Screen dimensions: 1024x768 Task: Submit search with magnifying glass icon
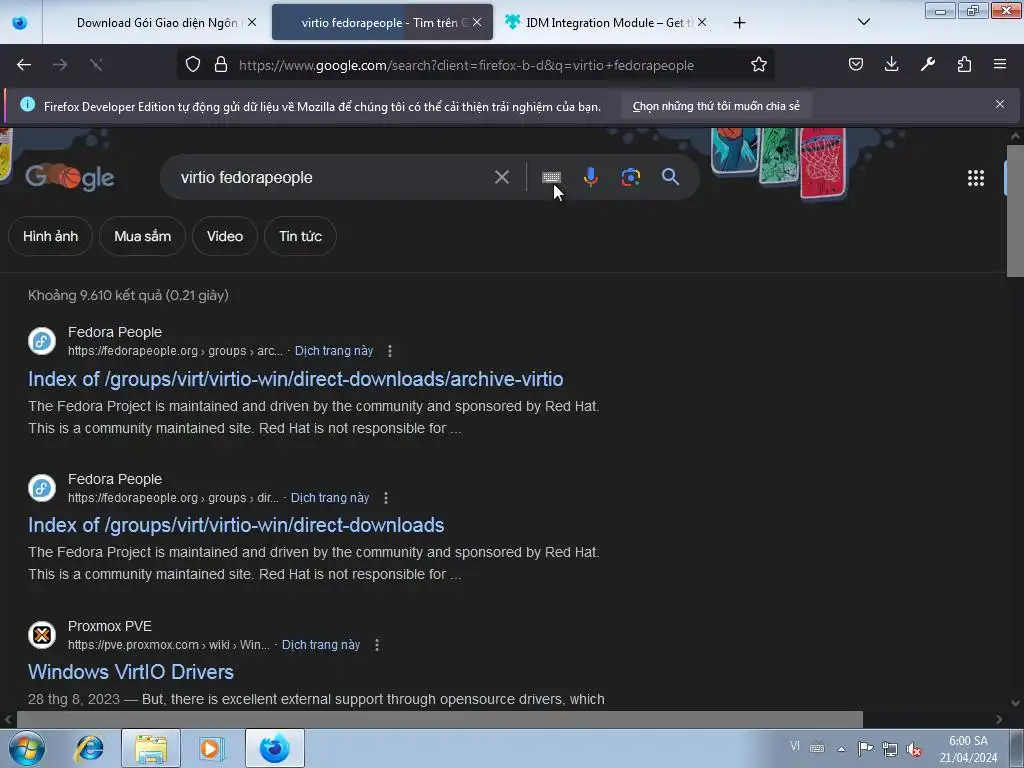click(x=670, y=177)
